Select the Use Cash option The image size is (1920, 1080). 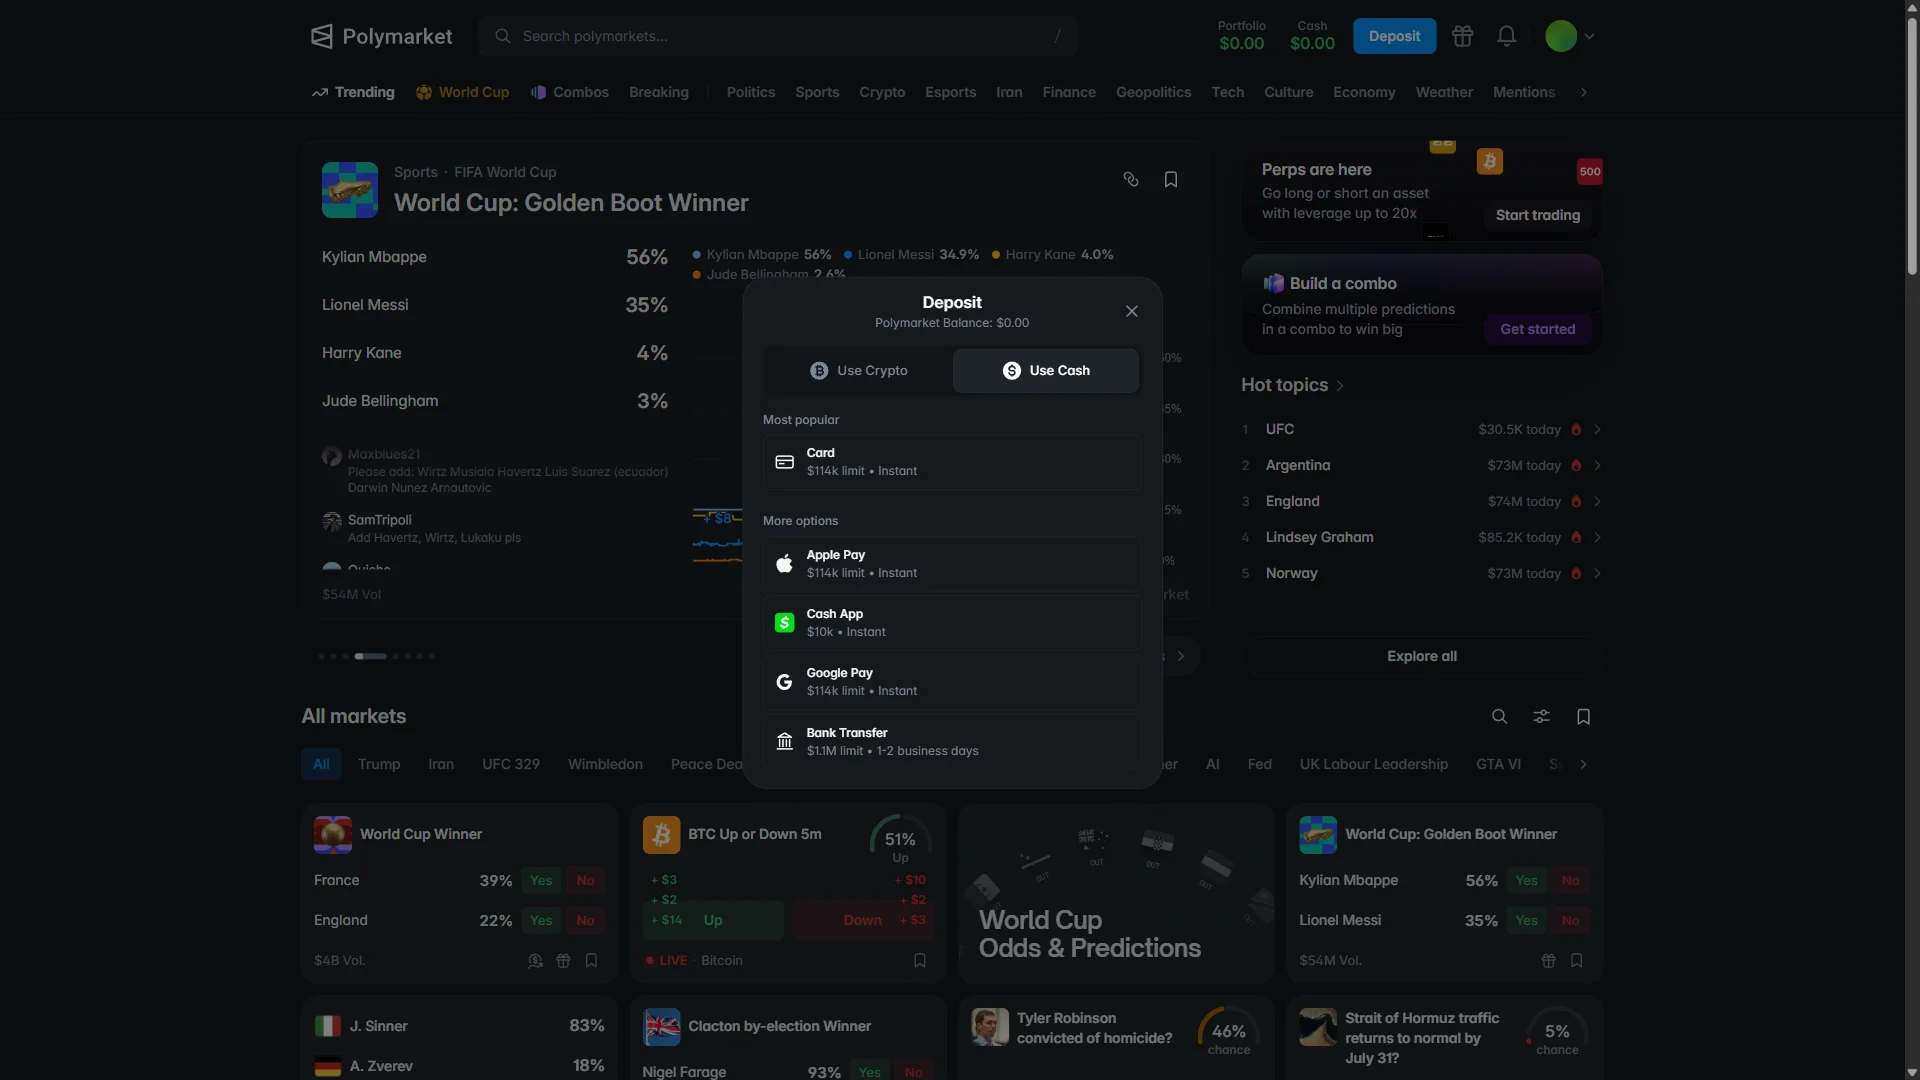1045,371
